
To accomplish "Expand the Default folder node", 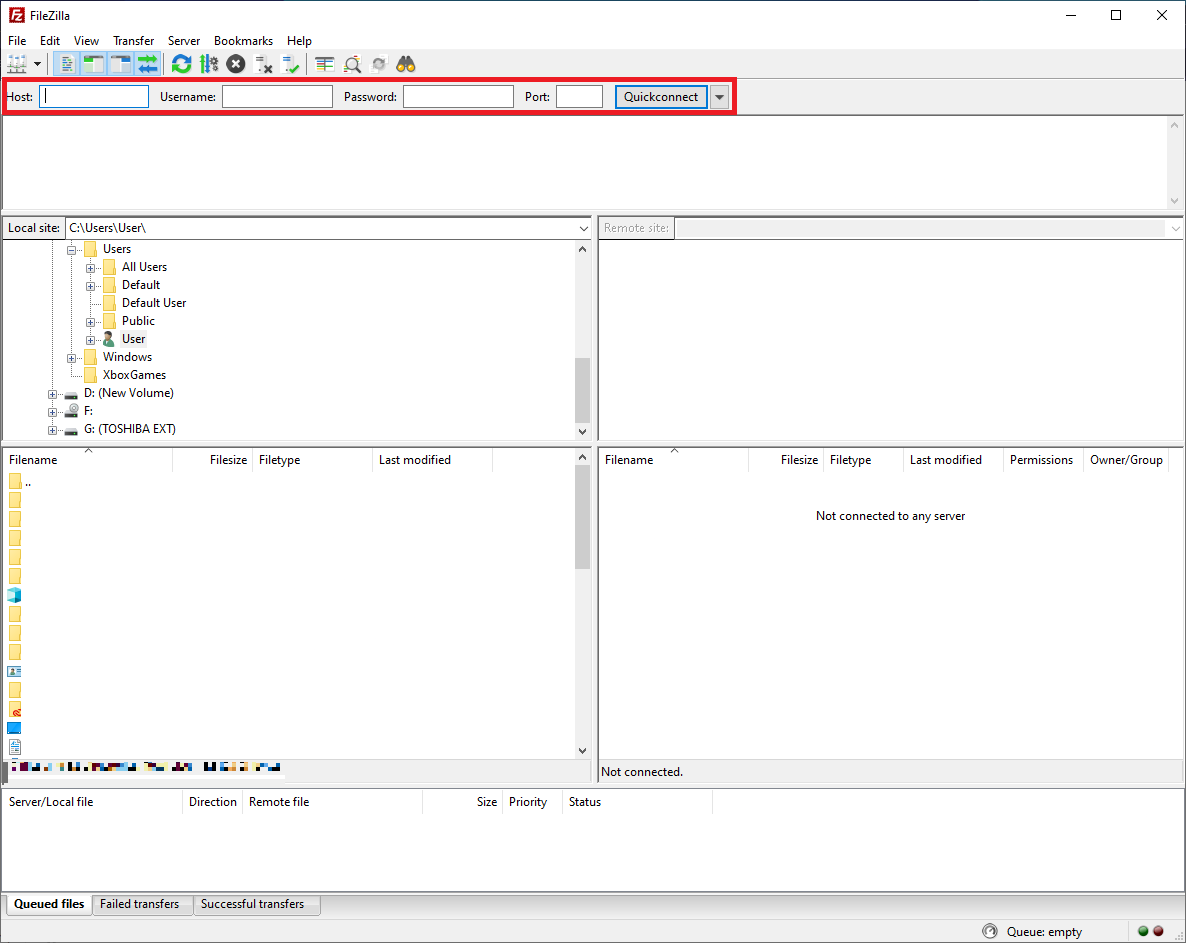I will 91,286.
